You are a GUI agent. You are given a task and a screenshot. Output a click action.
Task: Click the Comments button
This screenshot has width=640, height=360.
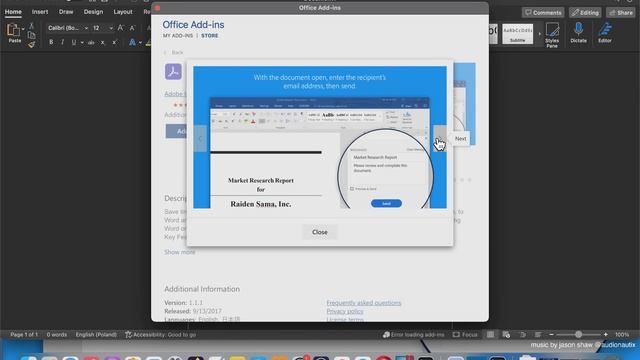[543, 13]
